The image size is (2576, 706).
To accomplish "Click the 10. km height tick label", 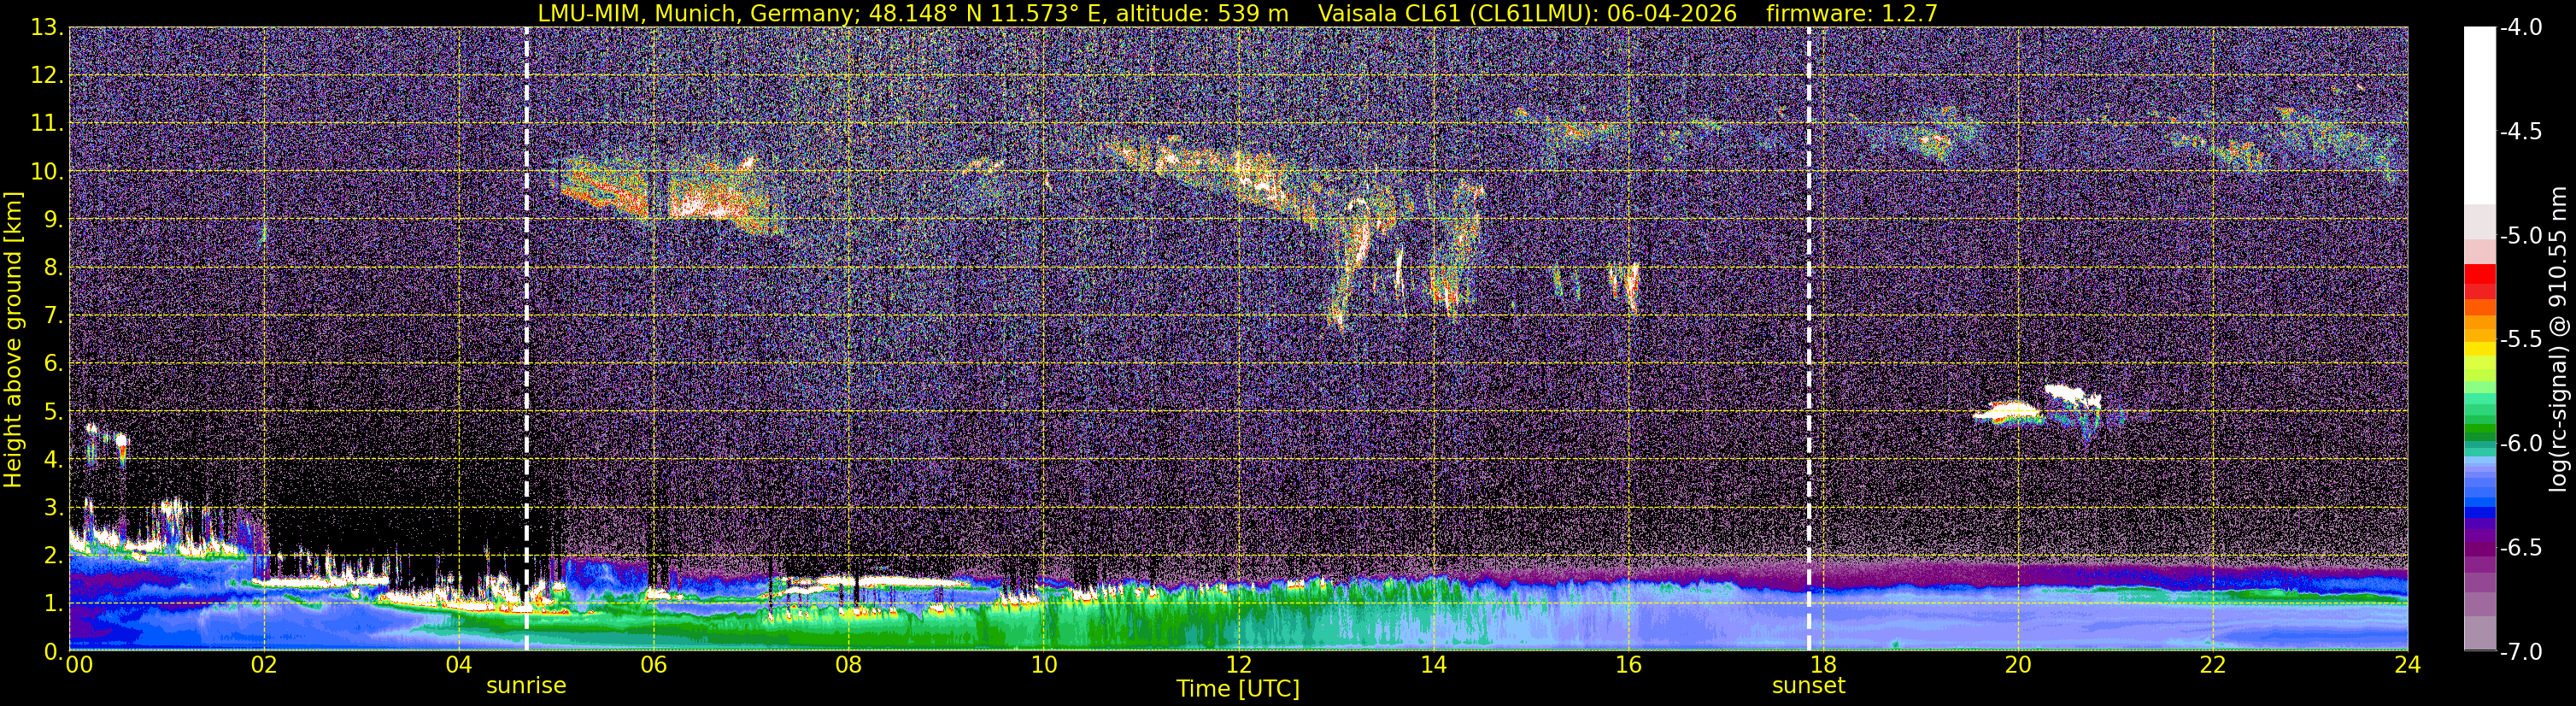I will click(x=42, y=171).
